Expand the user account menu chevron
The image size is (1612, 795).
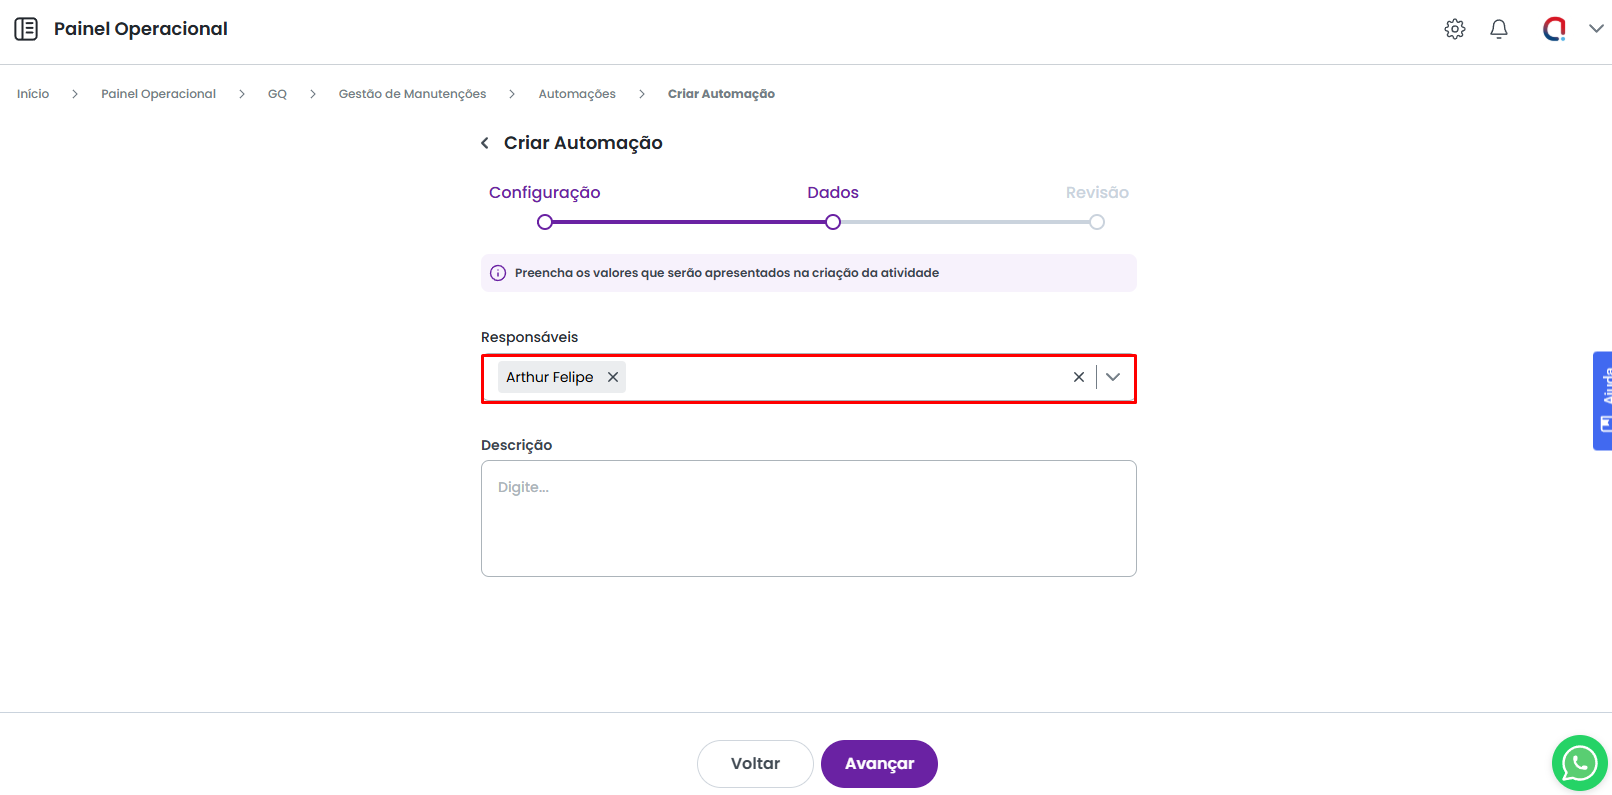(1596, 29)
